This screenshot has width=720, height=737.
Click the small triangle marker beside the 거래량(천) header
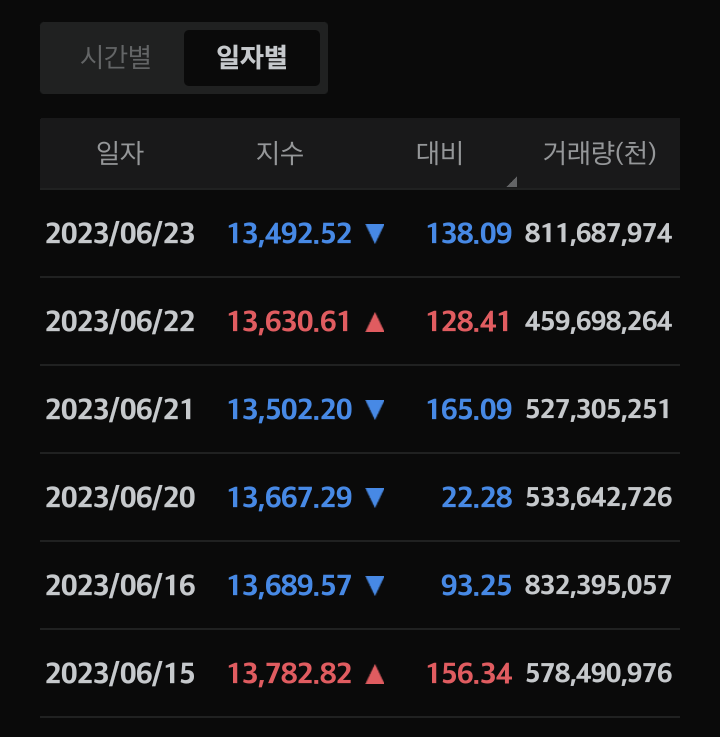click(x=512, y=182)
